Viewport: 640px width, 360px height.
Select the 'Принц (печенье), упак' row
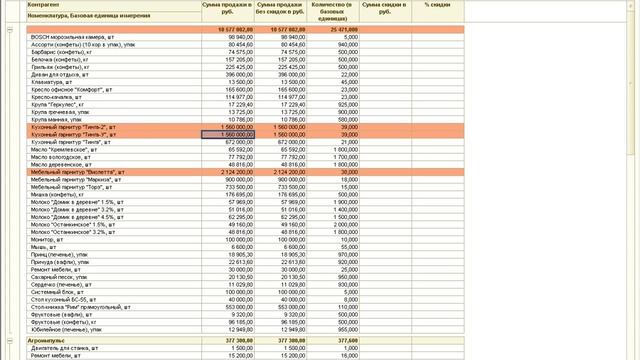[245, 254]
